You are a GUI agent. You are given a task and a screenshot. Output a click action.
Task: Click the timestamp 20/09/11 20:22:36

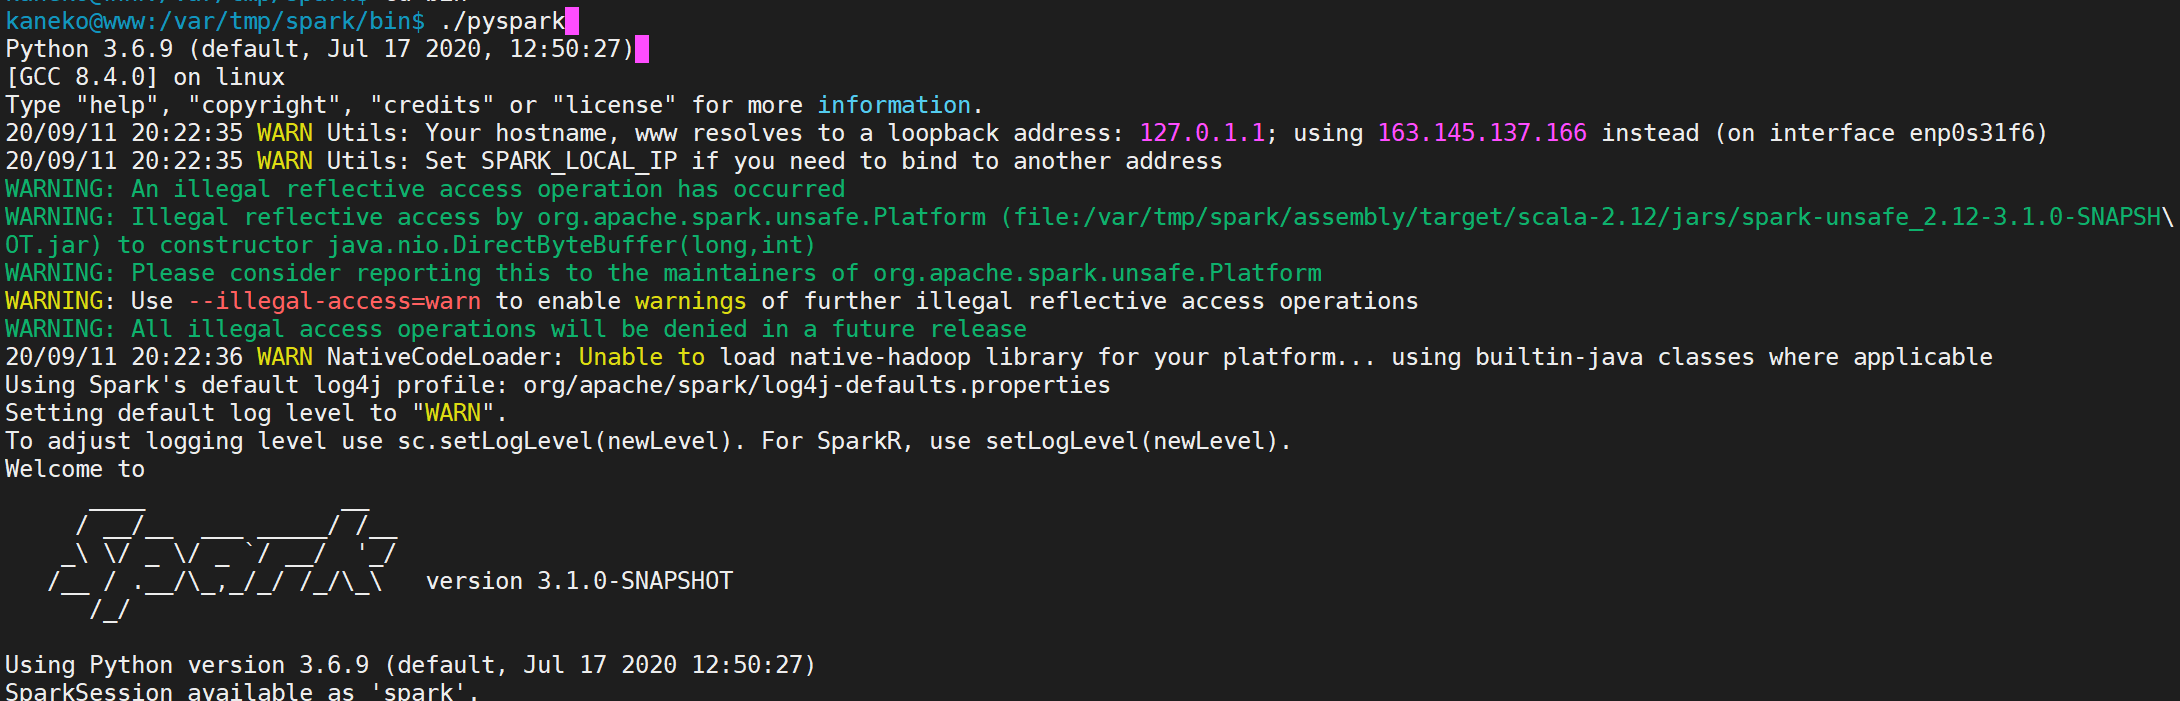coord(124,357)
